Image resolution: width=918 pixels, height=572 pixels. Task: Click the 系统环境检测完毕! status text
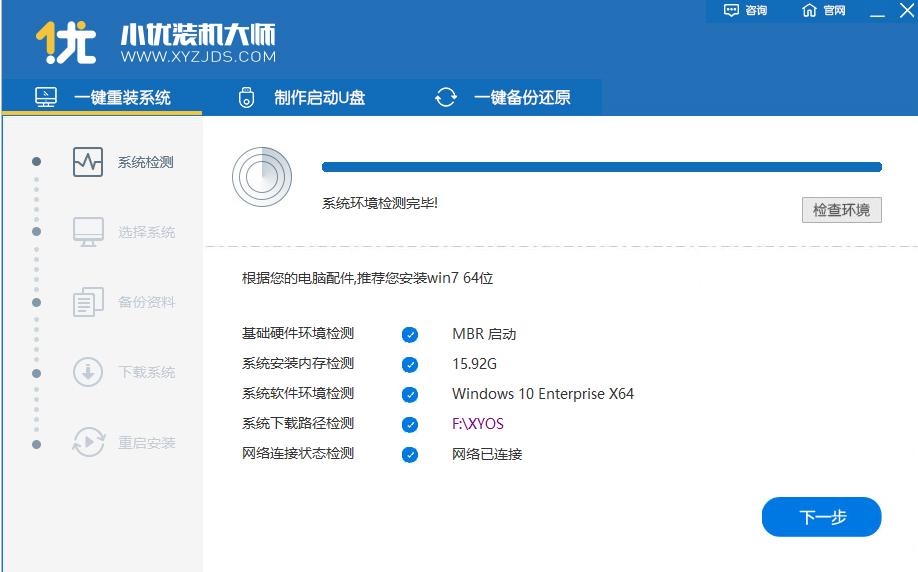click(x=380, y=203)
